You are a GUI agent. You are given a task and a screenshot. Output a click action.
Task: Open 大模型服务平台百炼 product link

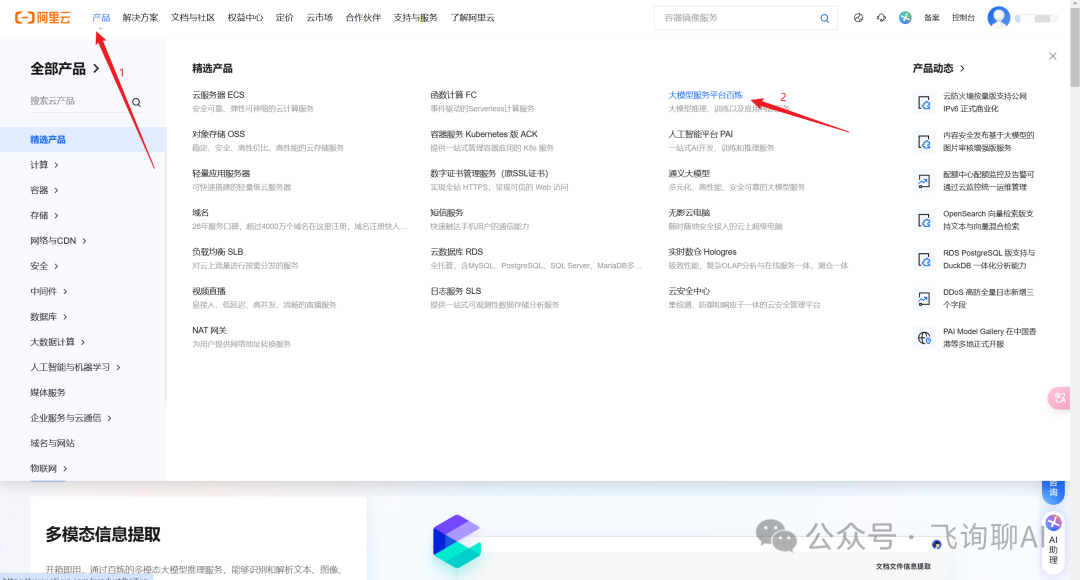(x=705, y=95)
